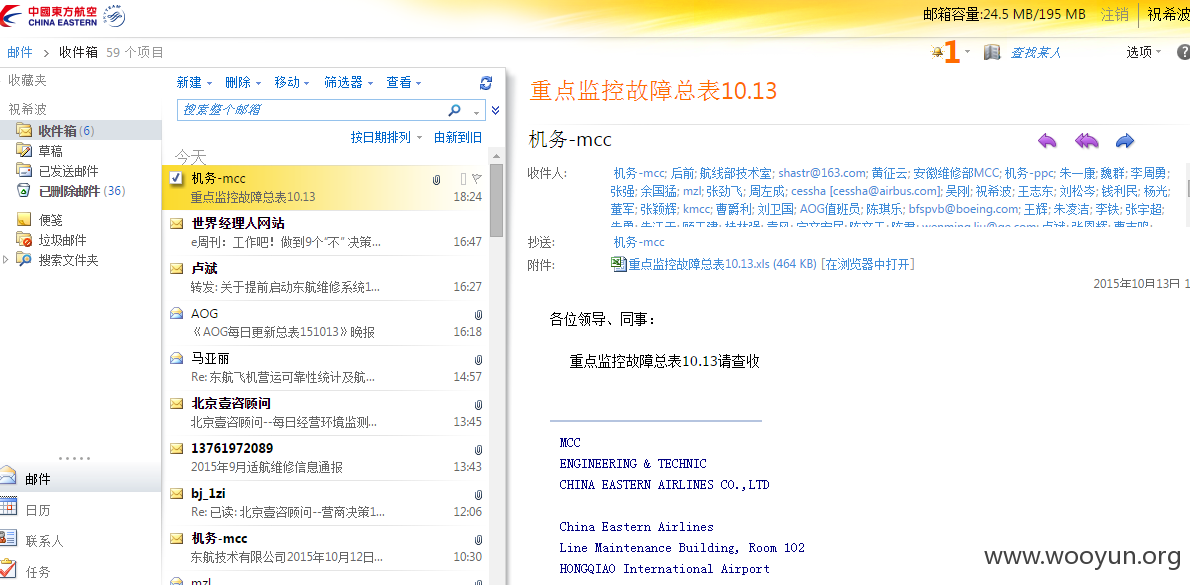Screen dimensions: 1190x585
Task: Click the 祝希波 mailbox root in folder pane
Action: (x=27, y=110)
